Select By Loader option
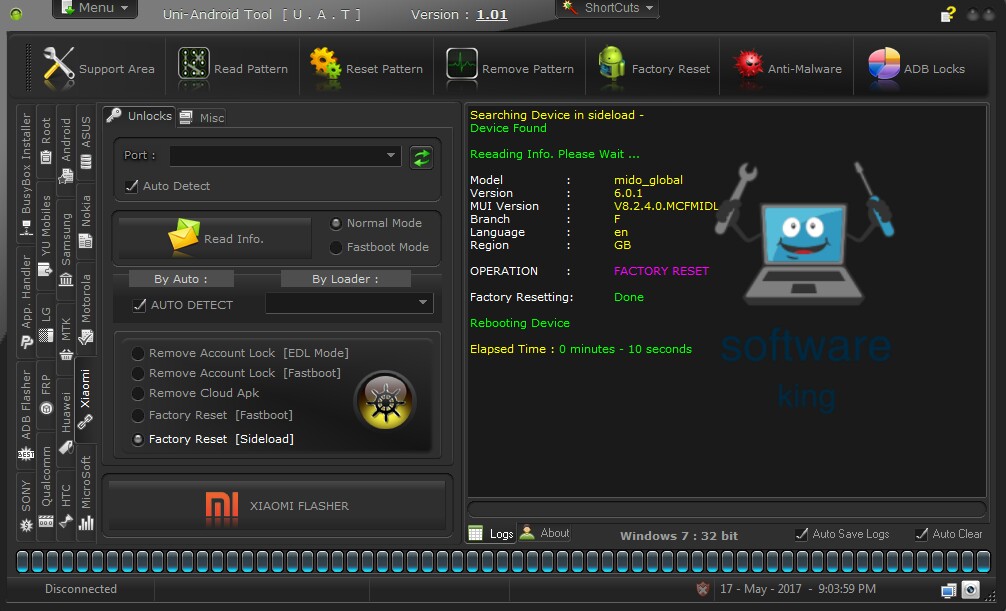Screen dimensions: 1006x611 [x=346, y=279]
